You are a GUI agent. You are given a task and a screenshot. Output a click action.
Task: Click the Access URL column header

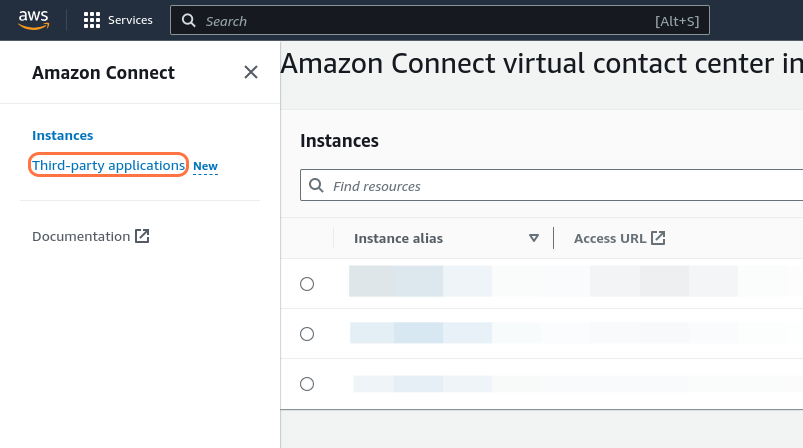tap(609, 238)
